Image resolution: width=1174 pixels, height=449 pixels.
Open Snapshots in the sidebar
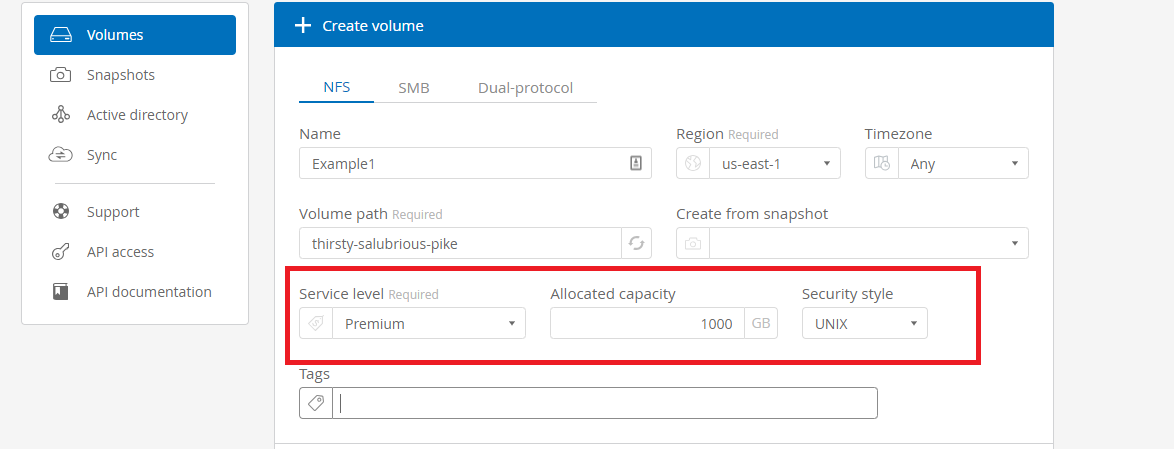(x=120, y=75)
